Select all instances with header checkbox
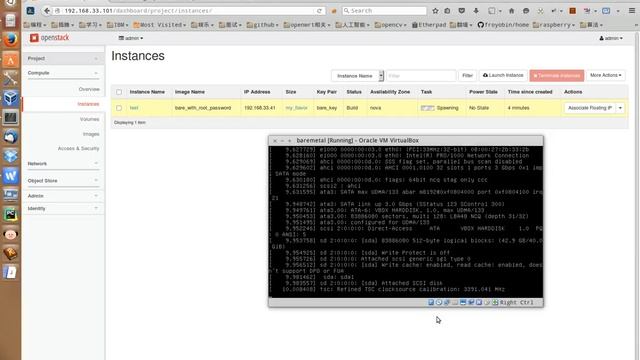The height and width of the screenshot is (360, 640). click(x=119, y=92)
